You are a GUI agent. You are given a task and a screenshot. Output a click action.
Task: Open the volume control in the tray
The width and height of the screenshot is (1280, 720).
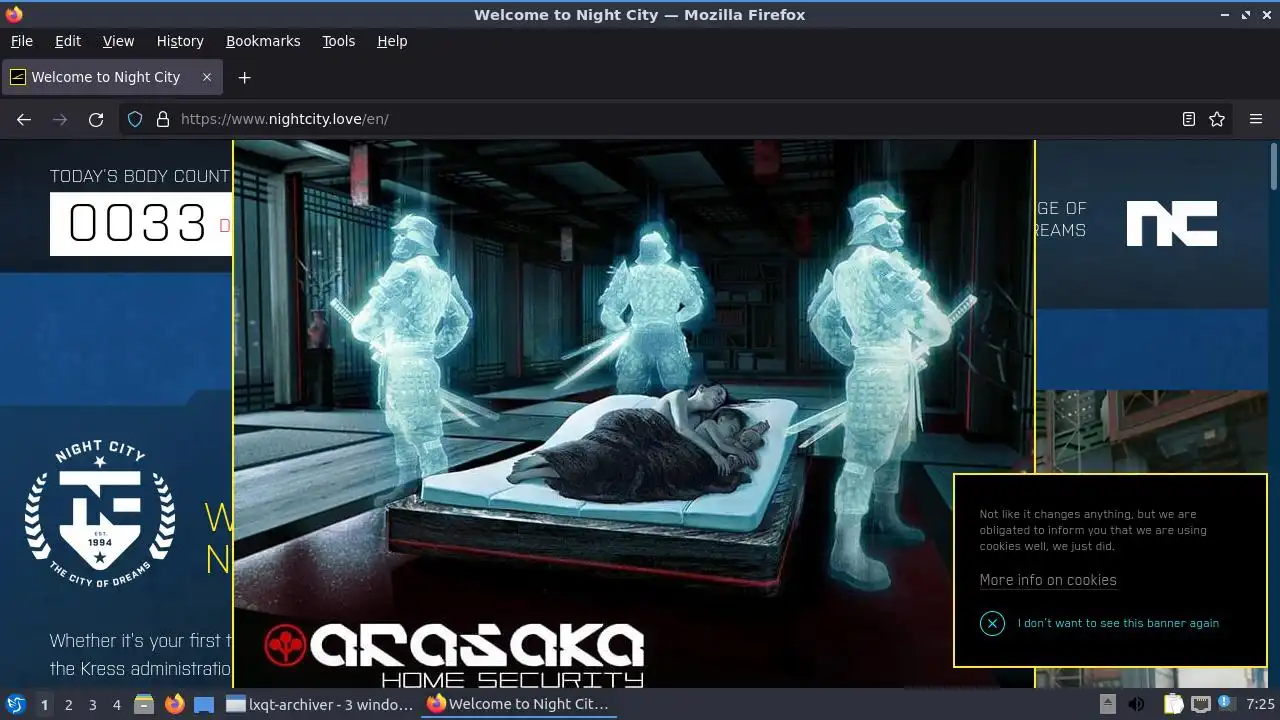coord(1136,704)
